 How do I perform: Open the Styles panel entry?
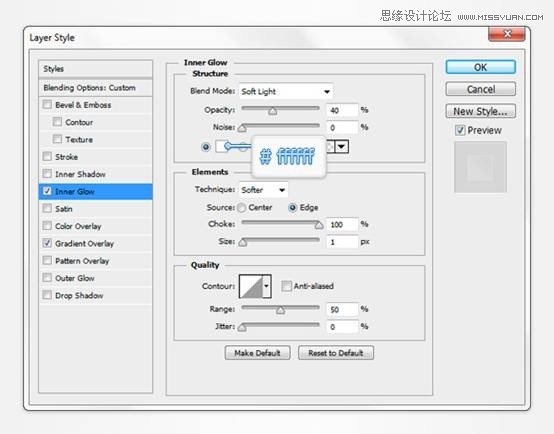(95, 69)
